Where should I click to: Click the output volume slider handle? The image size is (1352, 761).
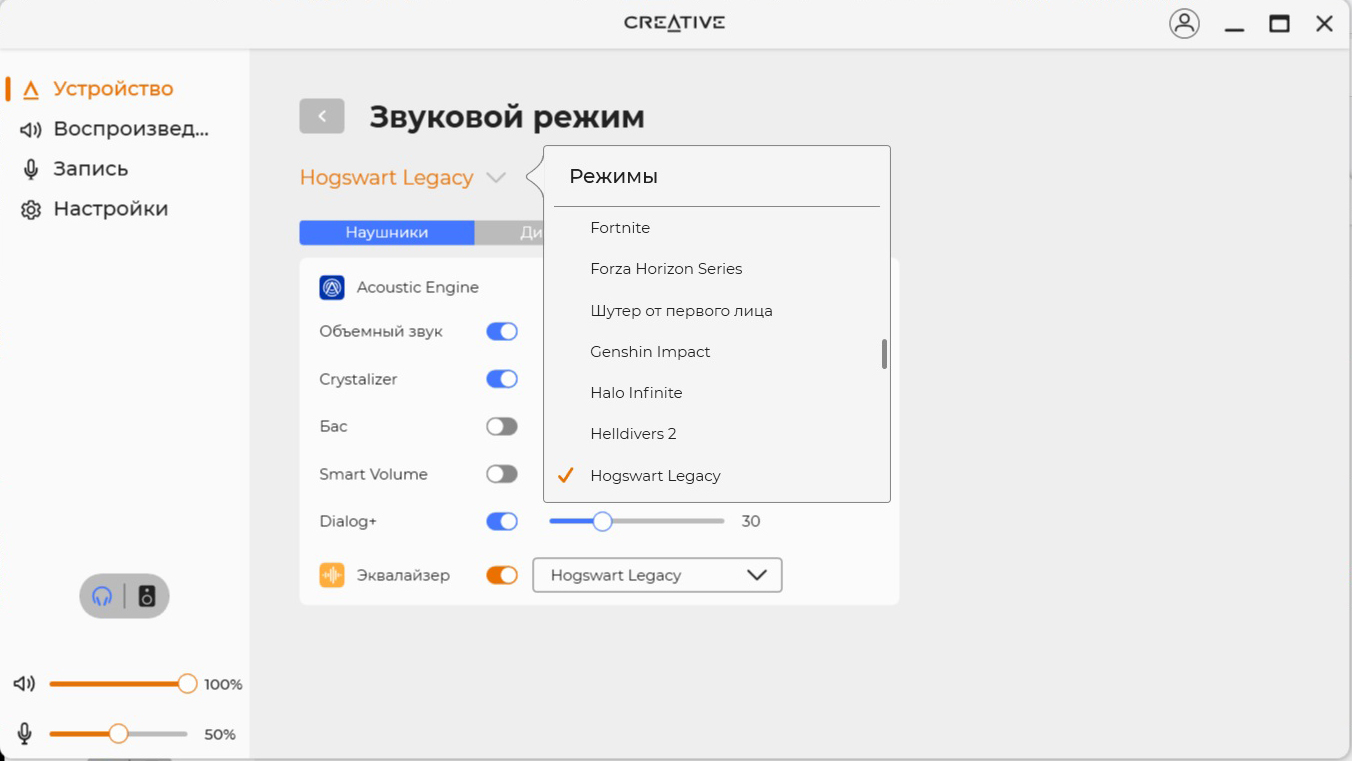(x=187, y=684)
